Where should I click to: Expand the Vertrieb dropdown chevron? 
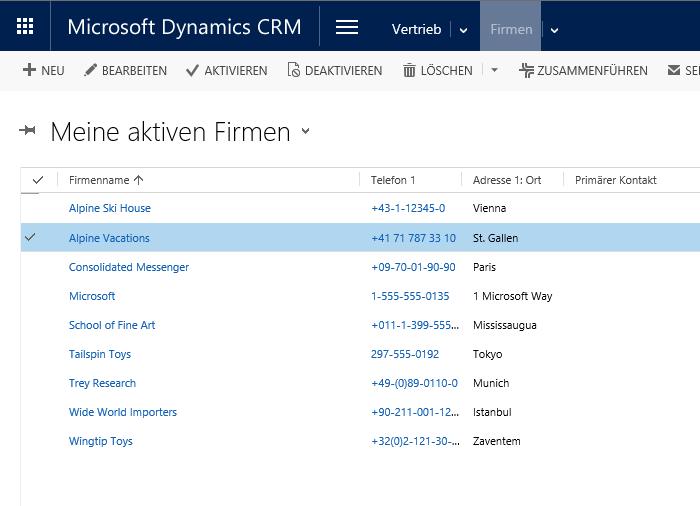pyautogui.click(x=463, y=30)
